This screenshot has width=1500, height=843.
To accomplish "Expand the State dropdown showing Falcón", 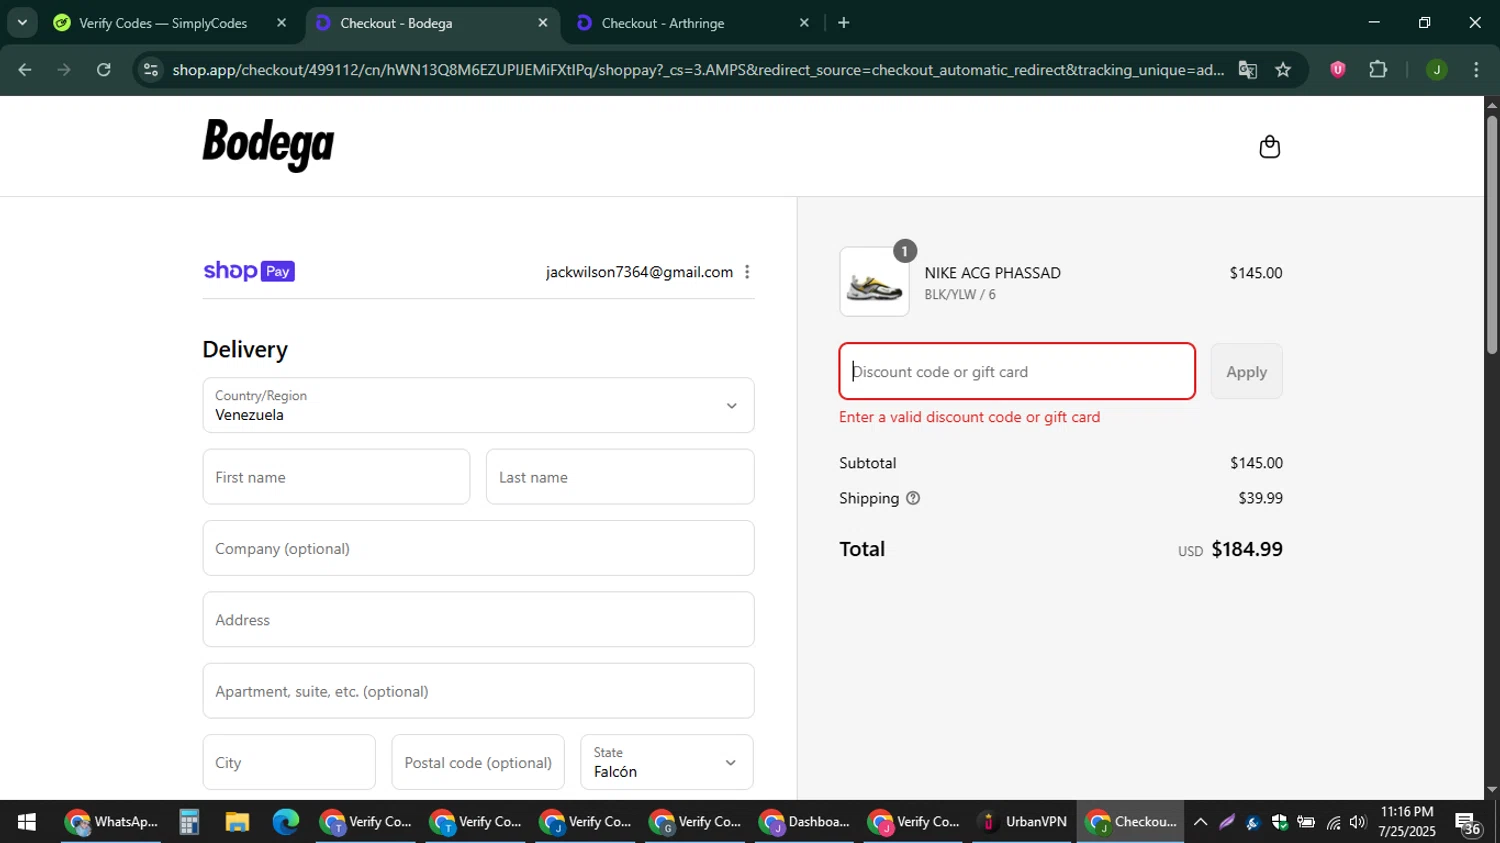I will 667,762.
